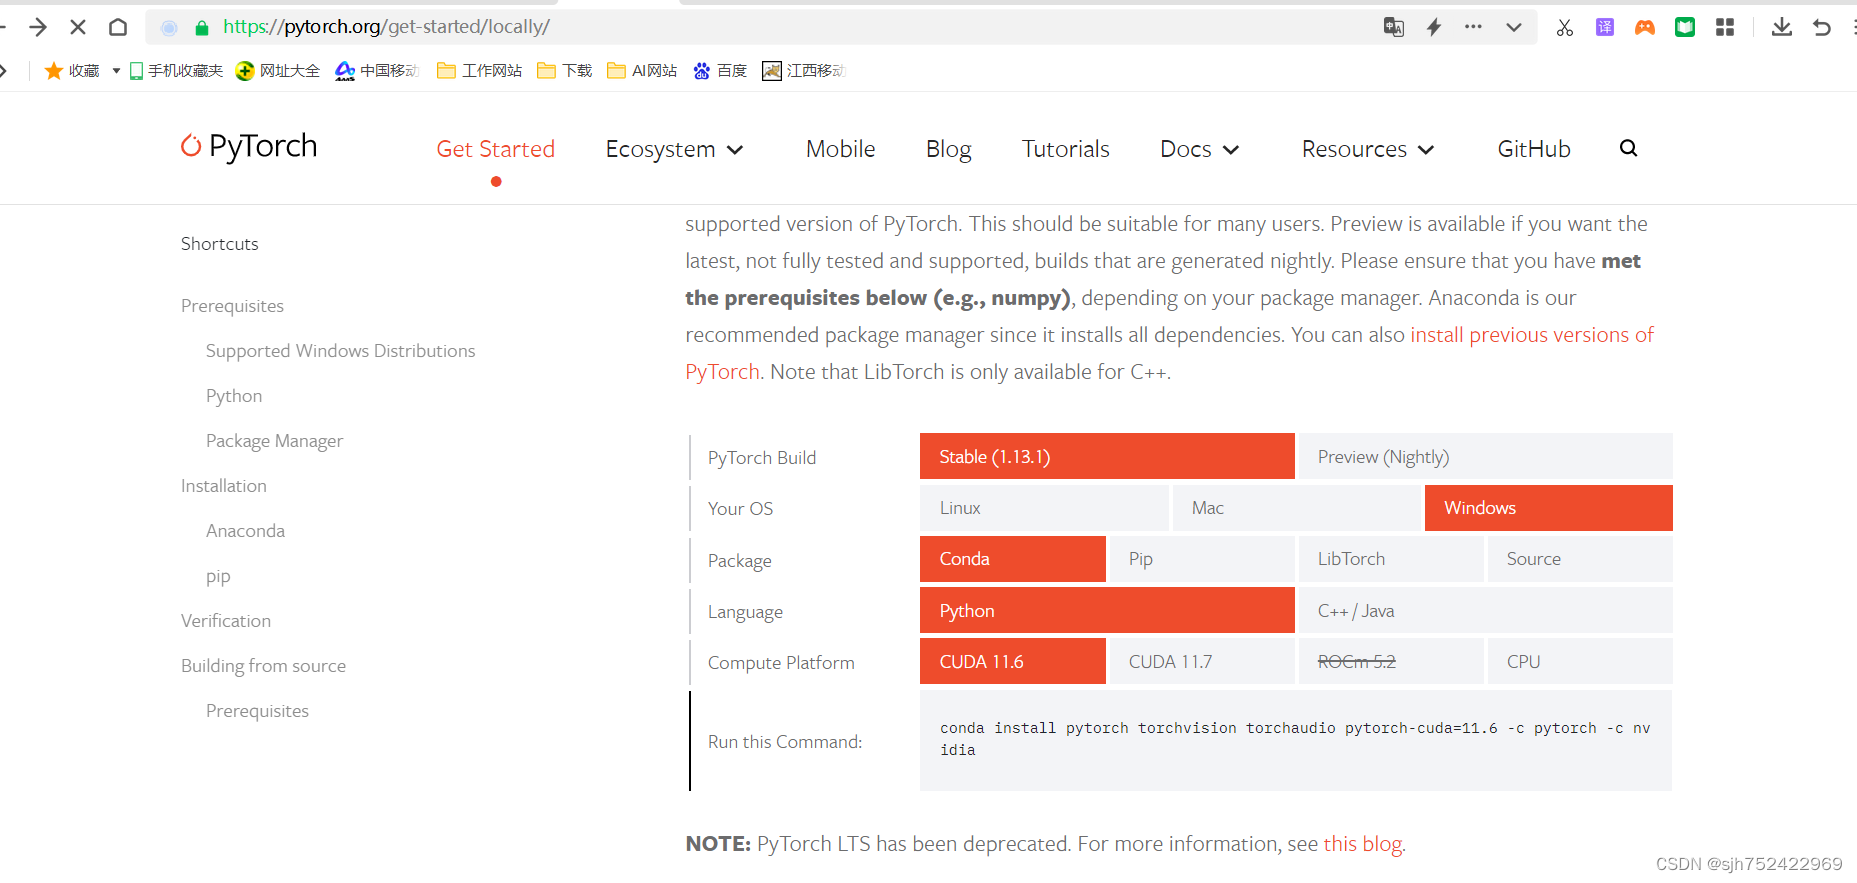Select the CUDA 11.6 compute platform
Screen dimensions: 1857x883
pos(1013,661)
